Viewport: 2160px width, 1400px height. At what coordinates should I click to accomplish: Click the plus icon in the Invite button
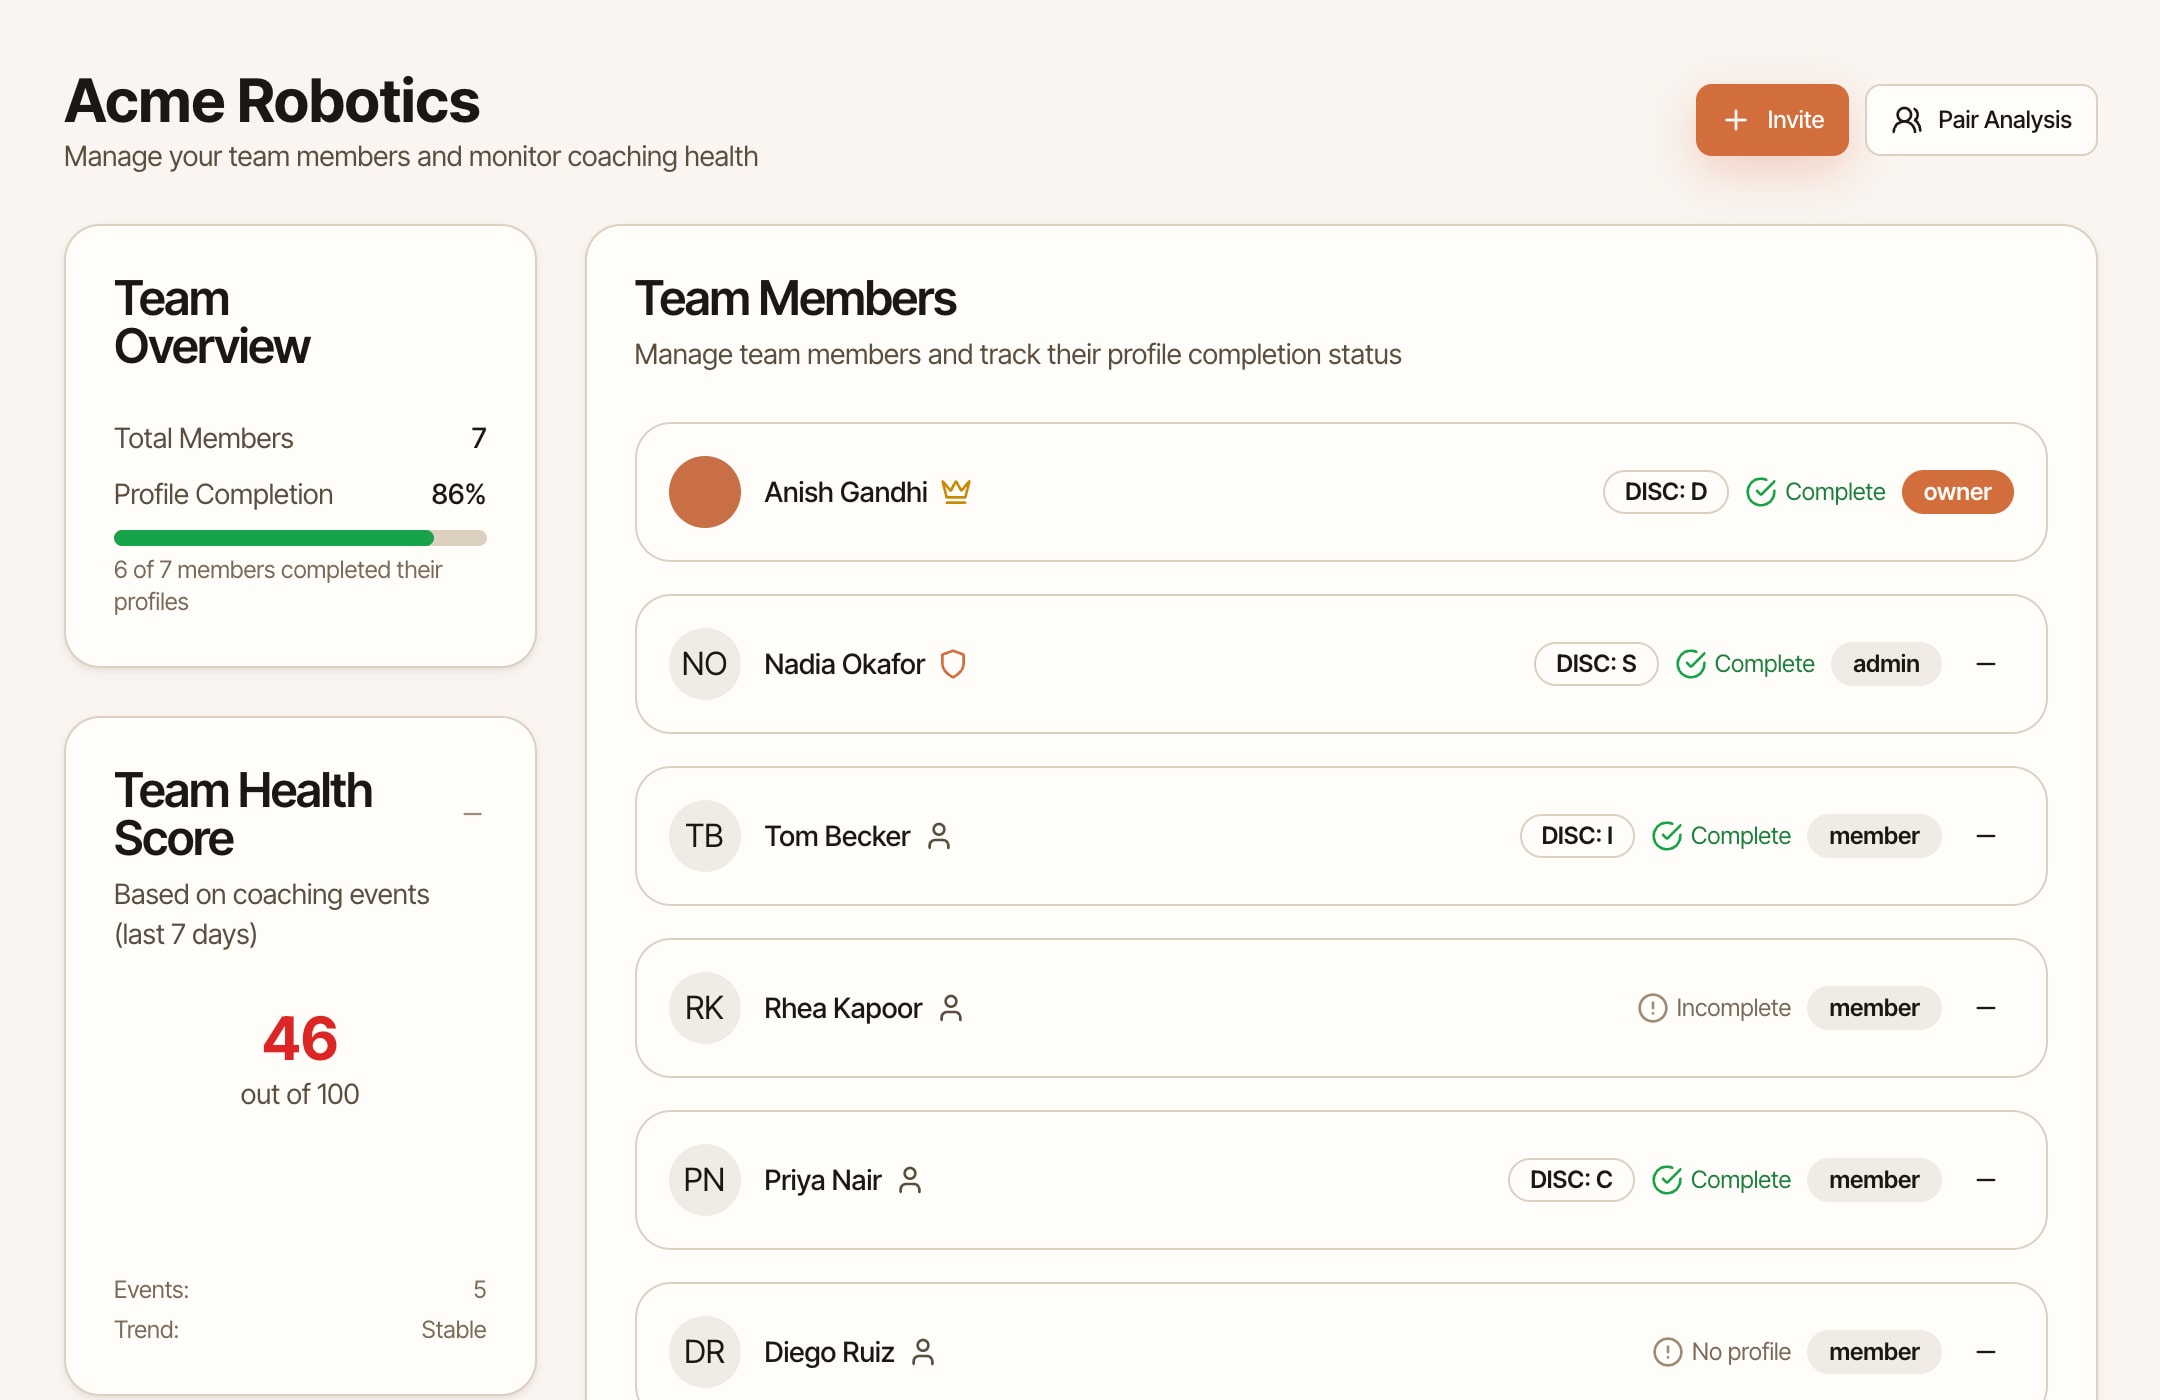click(1736, 120)
